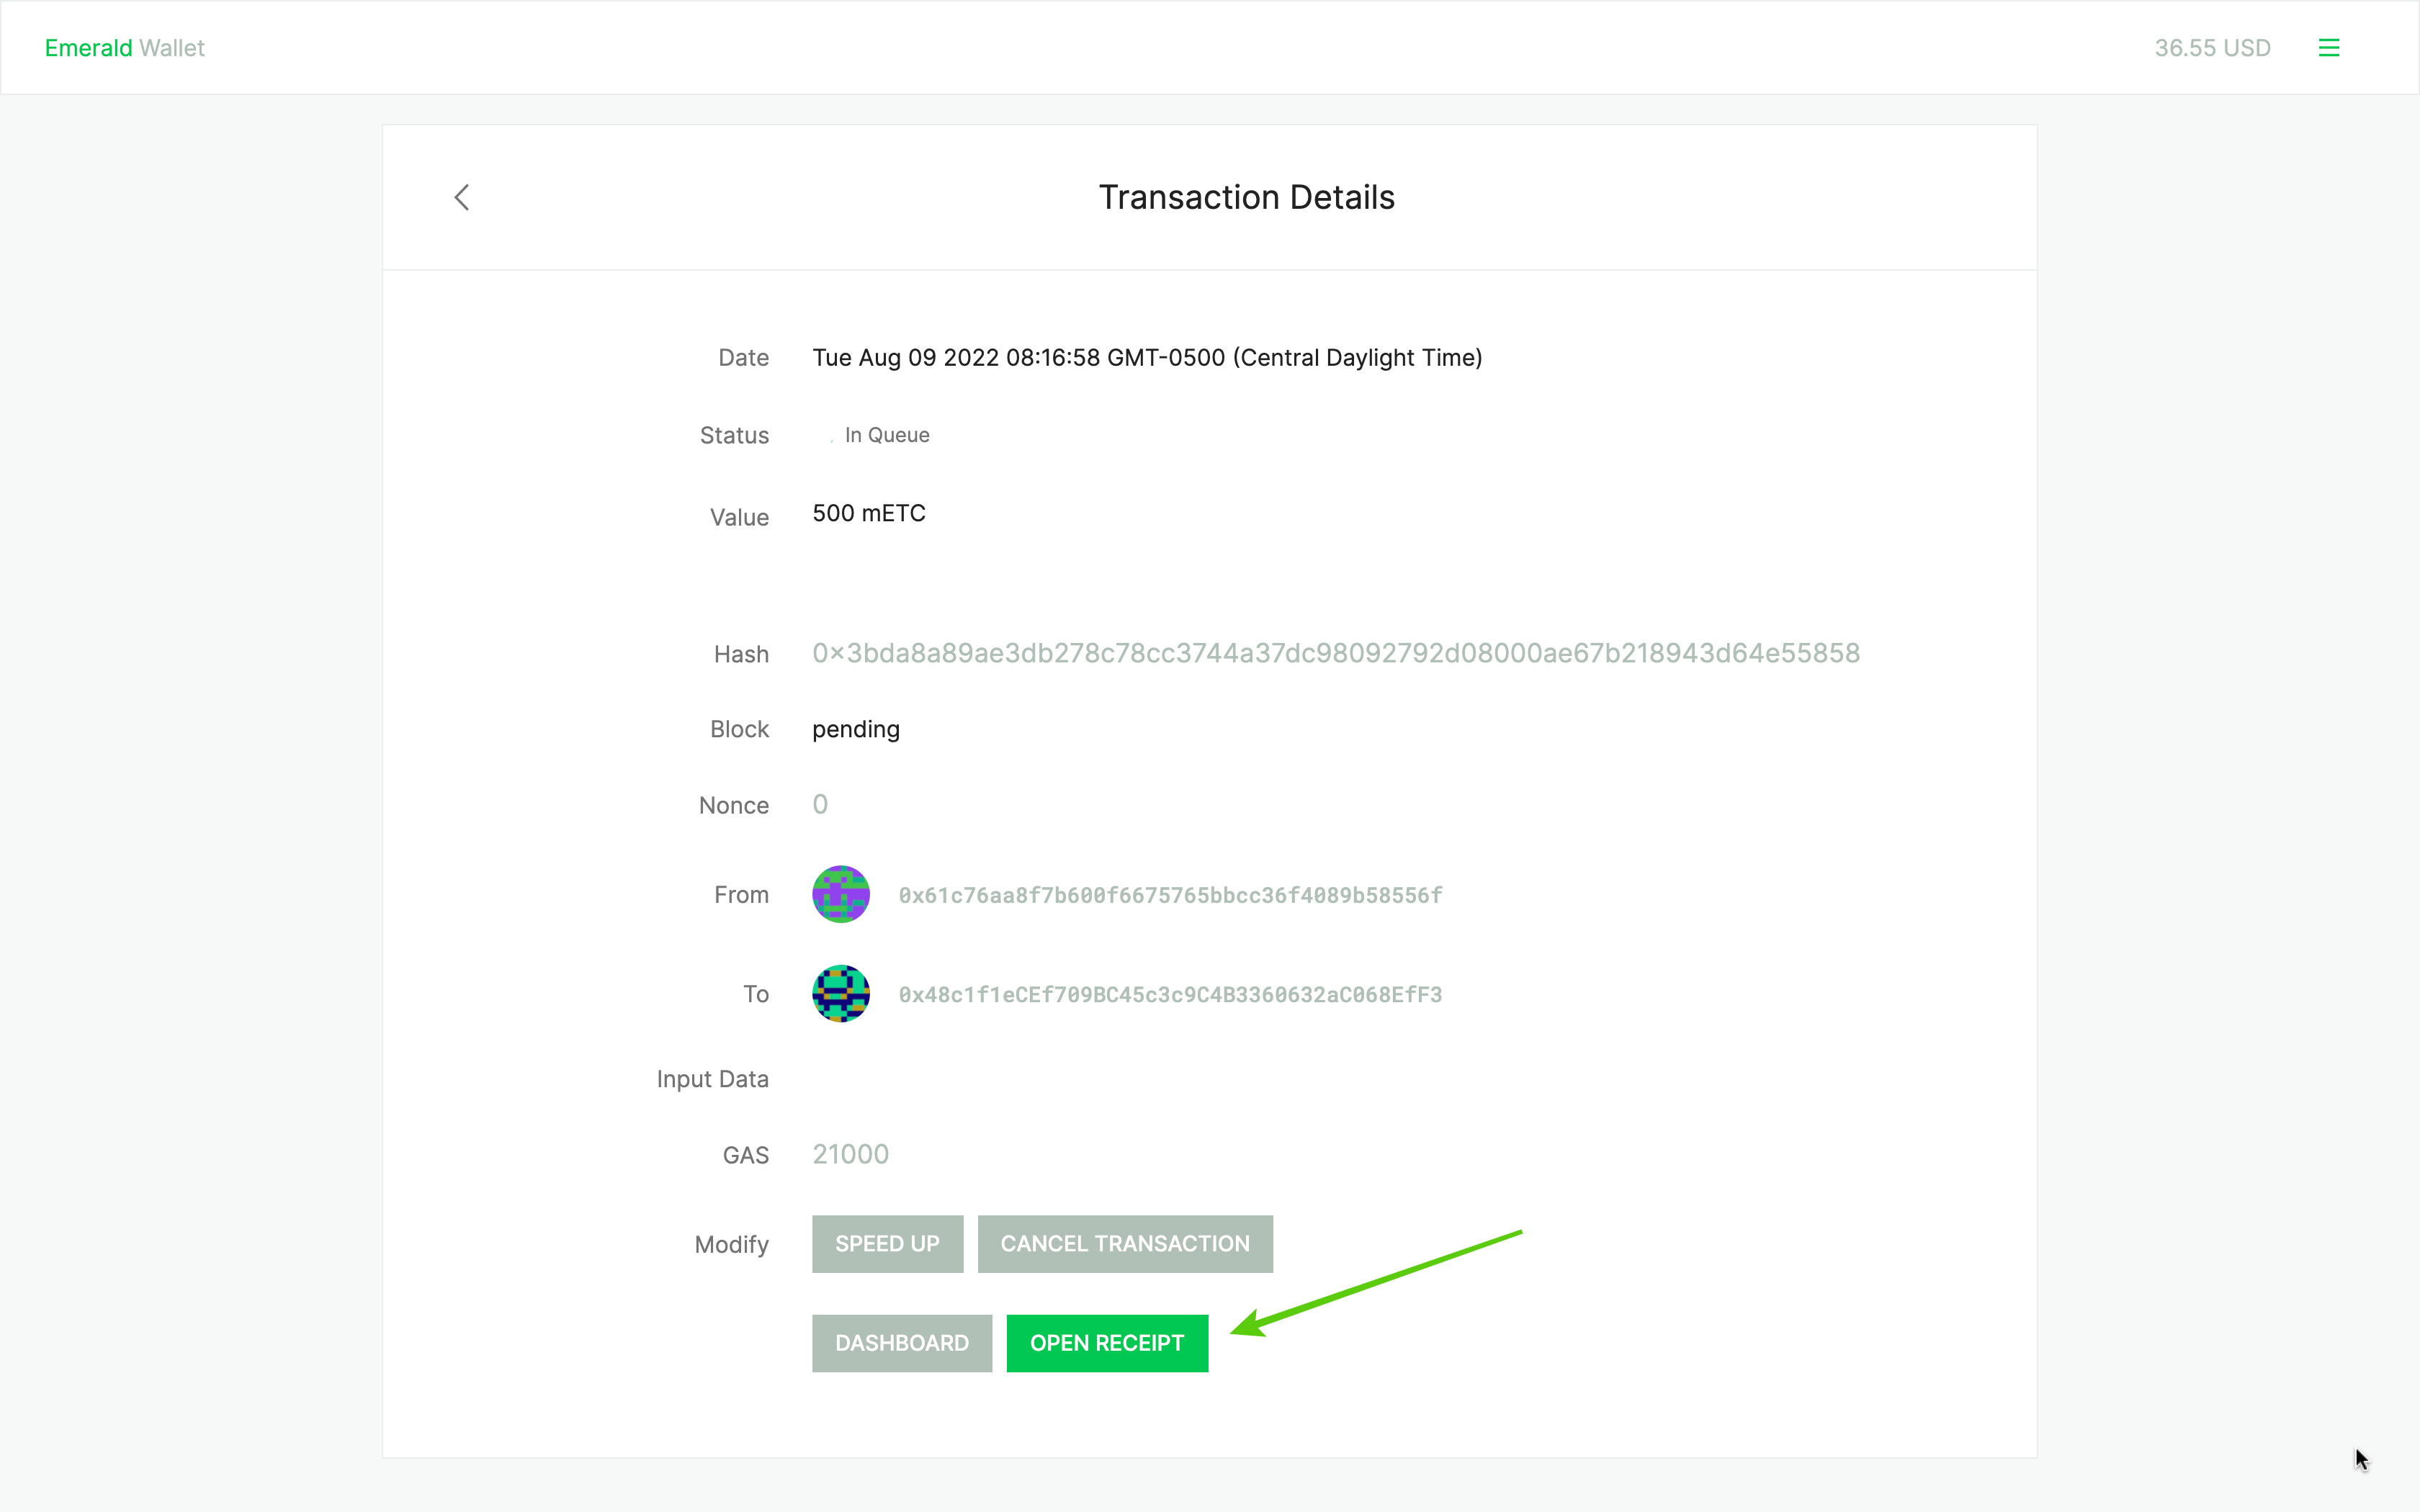The image size is (2420, 1512).
Task: Click the recipient address identicon icon
Action: (841, 994)
